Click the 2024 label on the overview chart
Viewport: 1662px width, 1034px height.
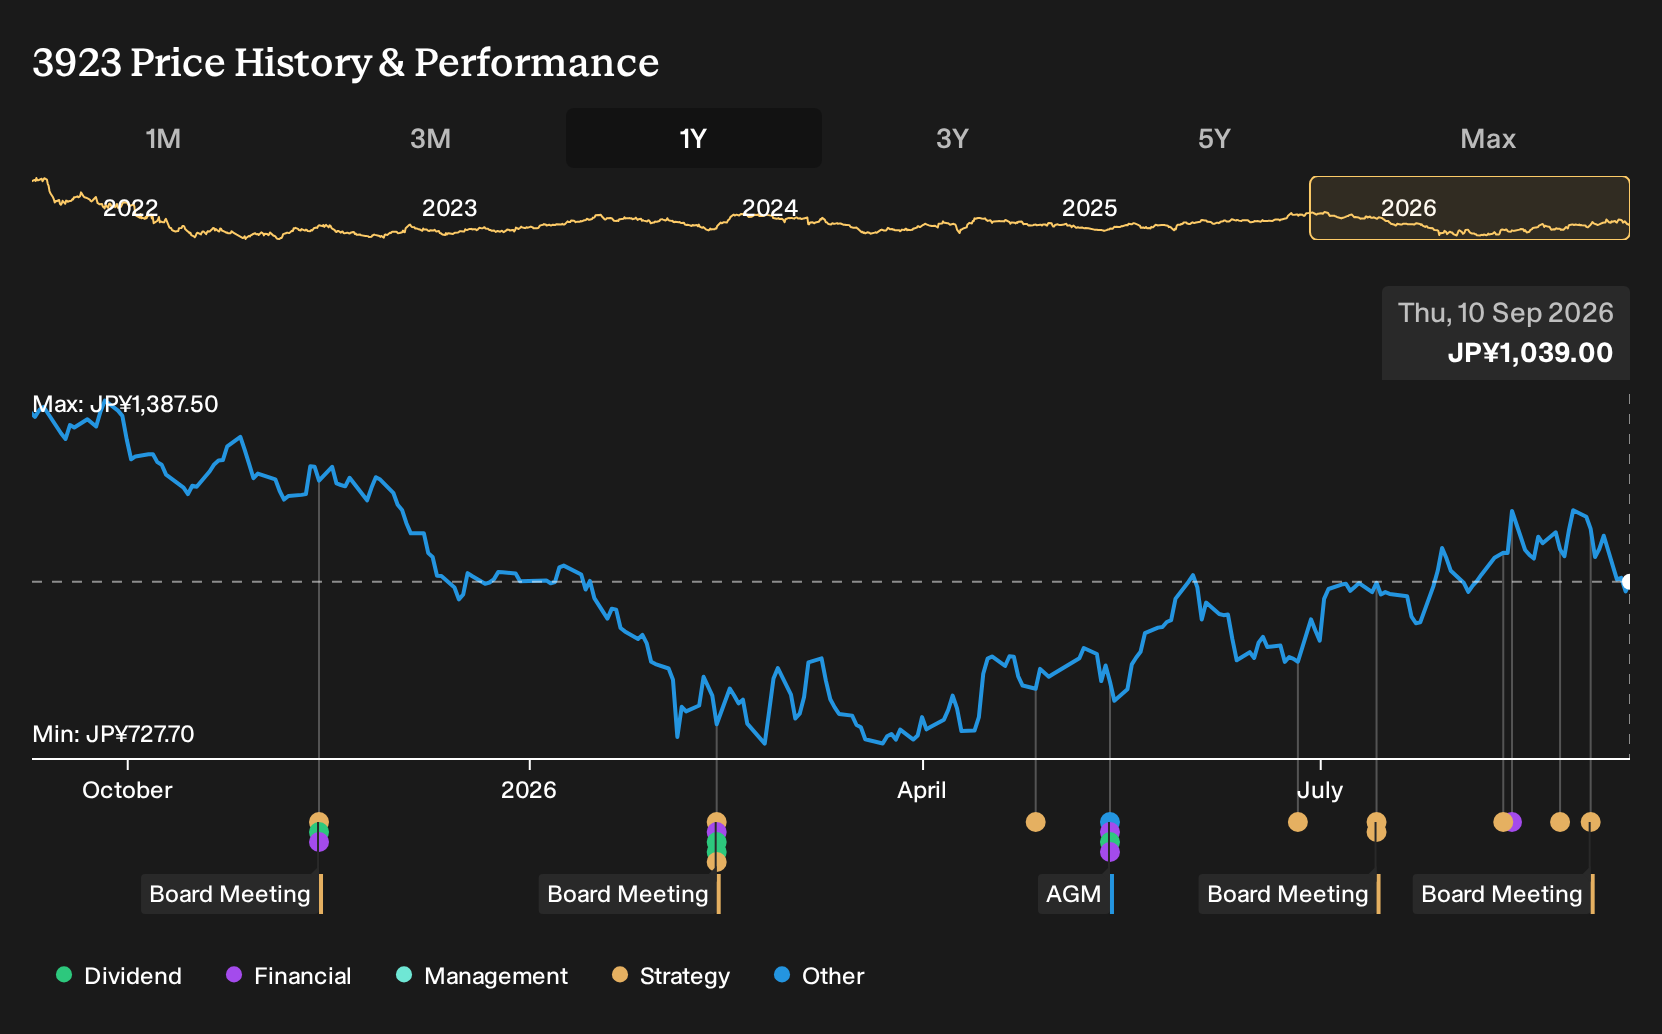click(x=770, y=208)
